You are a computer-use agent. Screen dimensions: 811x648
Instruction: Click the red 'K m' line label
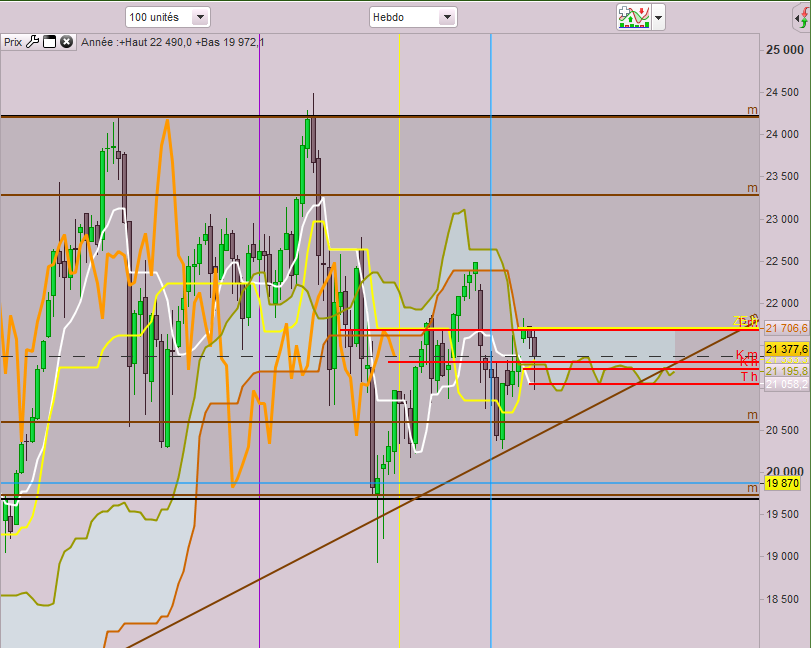tap(746, 355)
